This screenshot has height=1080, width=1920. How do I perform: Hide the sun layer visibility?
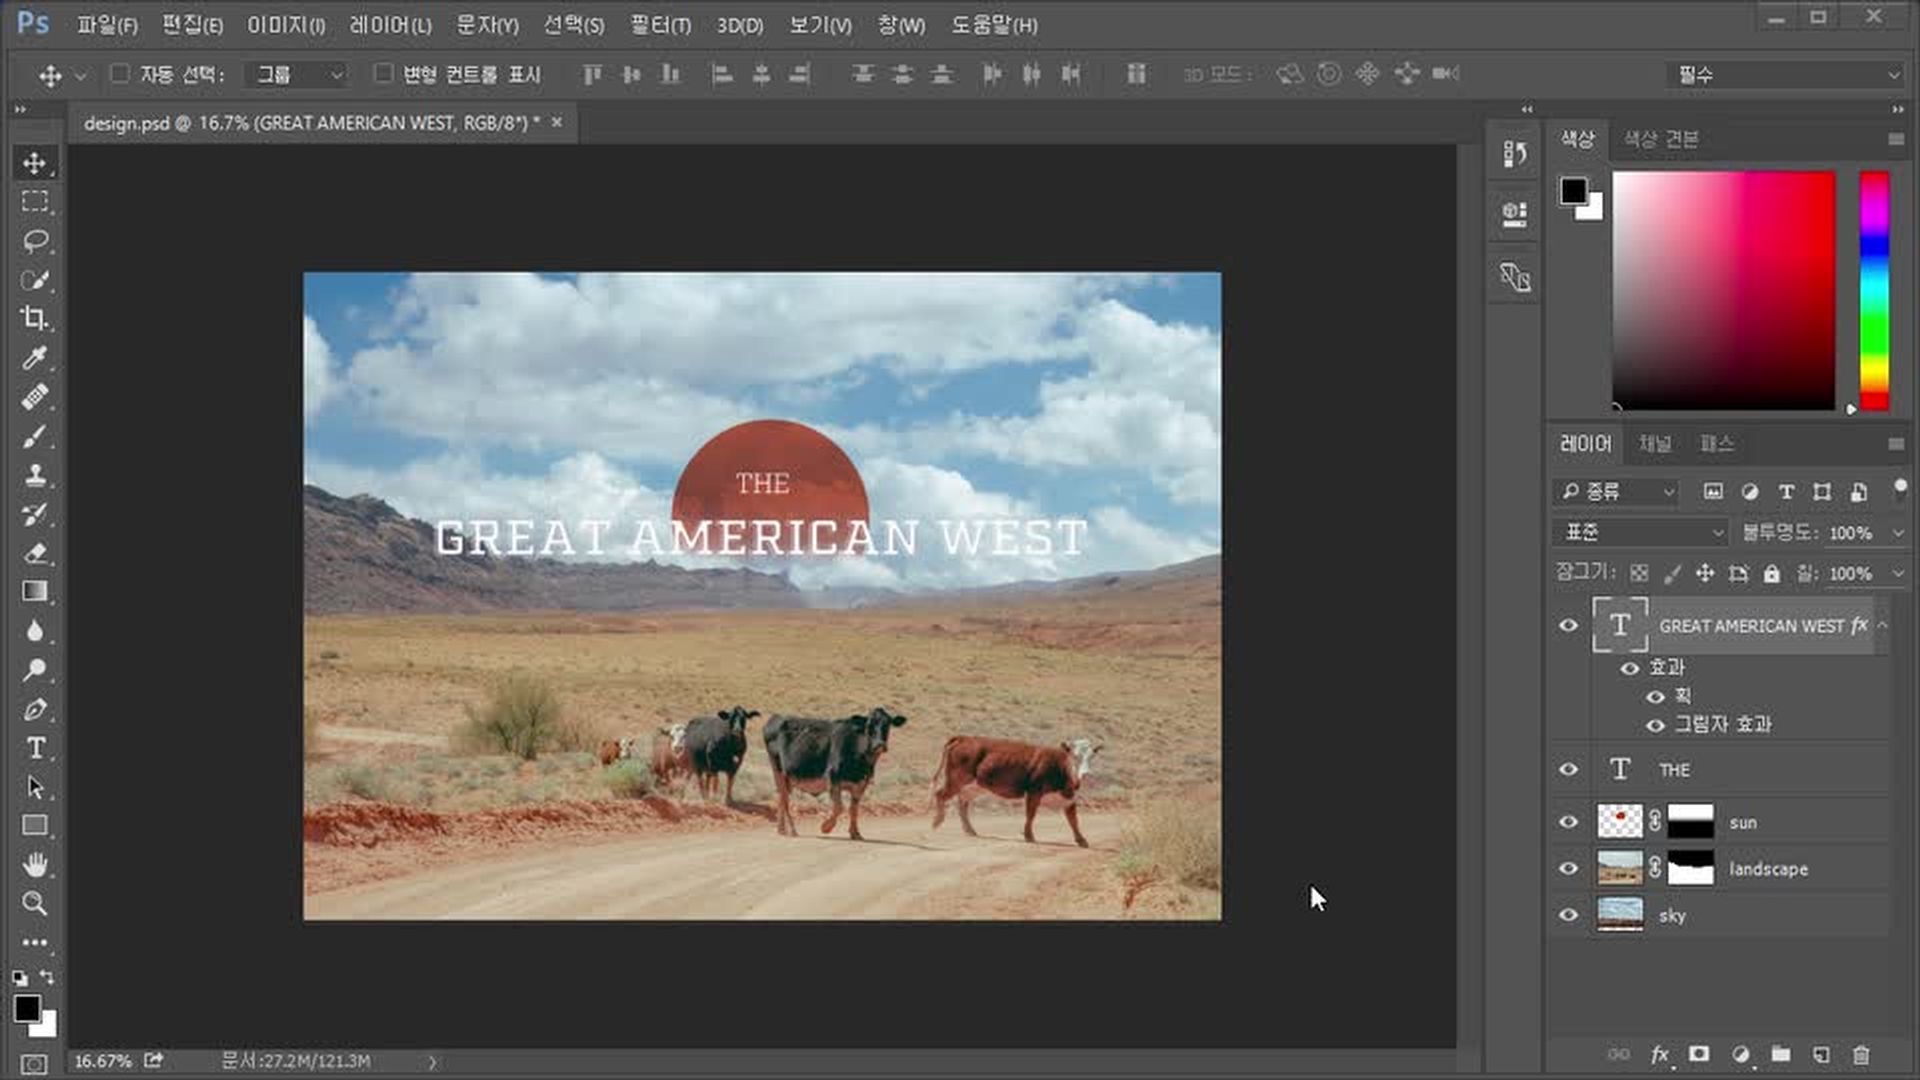pyautogui.click(x=1568, y=822)
